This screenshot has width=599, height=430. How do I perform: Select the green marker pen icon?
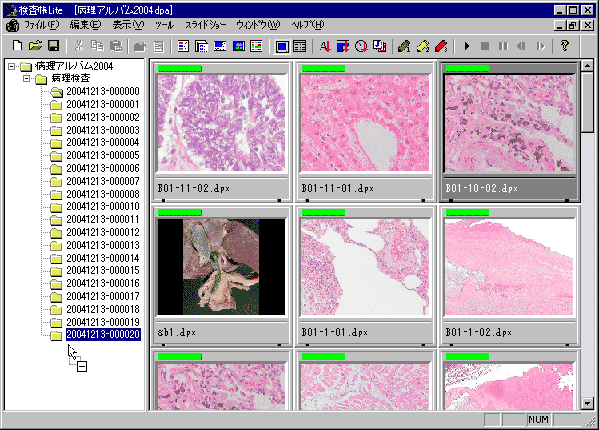[x=404, y=47]
